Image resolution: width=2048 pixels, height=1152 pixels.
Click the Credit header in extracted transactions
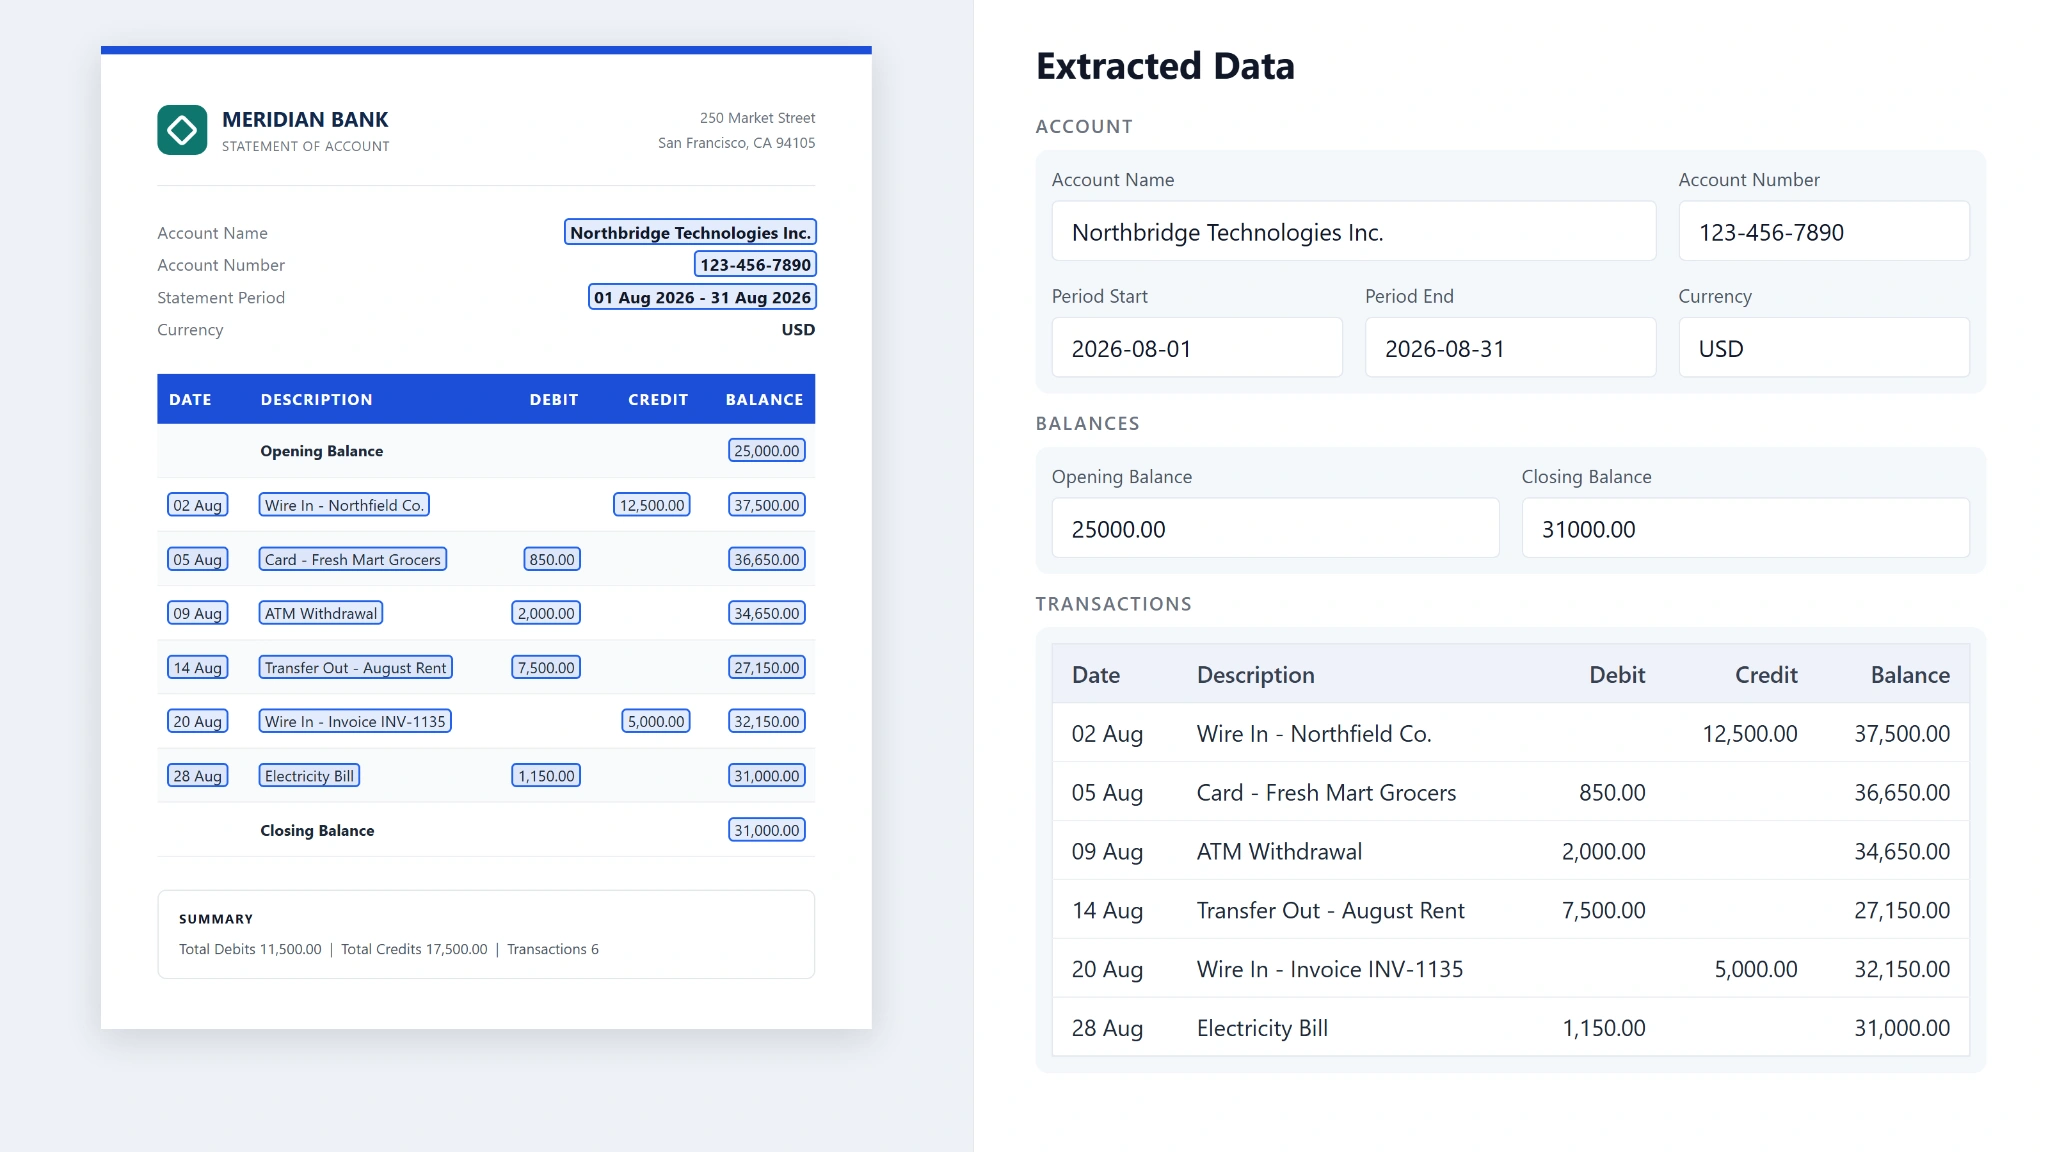[x=1766, y=675]
